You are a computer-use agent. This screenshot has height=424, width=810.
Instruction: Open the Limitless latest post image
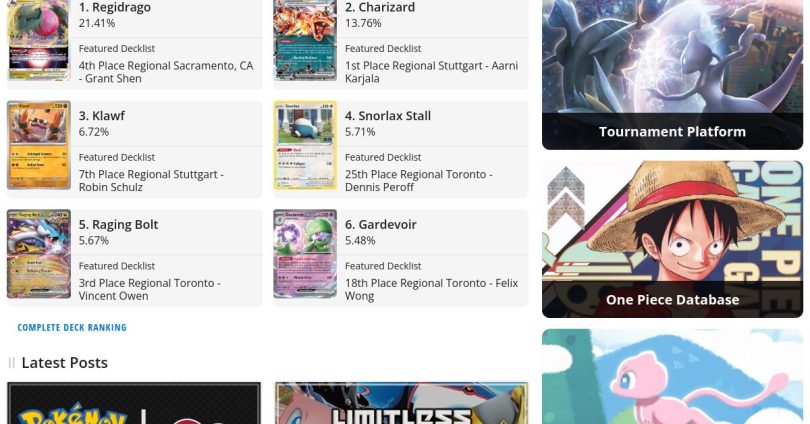(x=401, y=403)
